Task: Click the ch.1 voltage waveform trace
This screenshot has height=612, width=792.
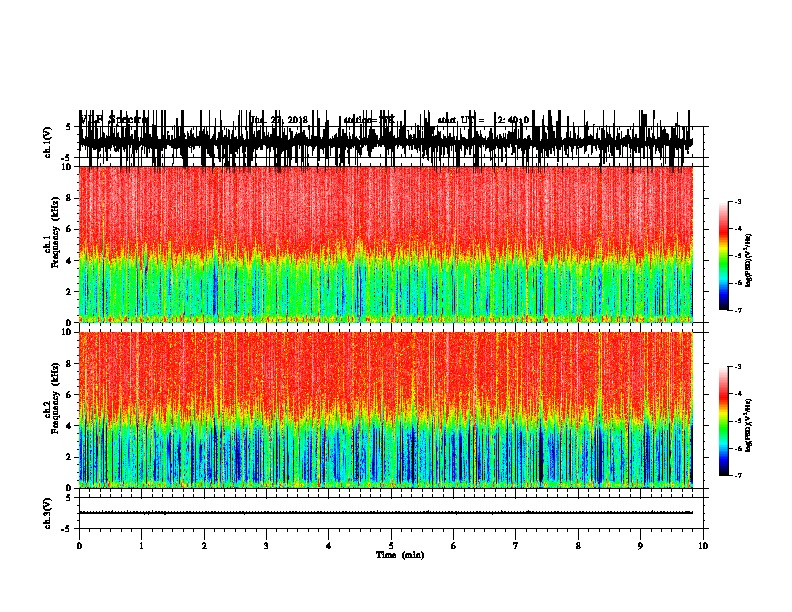Action: coord(386,140)
